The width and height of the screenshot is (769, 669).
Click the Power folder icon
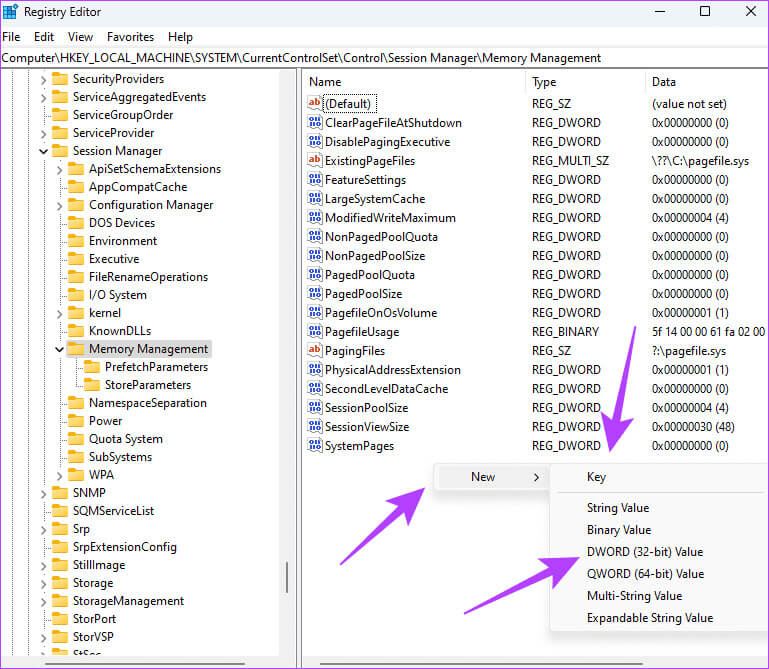tap(76, 421)
